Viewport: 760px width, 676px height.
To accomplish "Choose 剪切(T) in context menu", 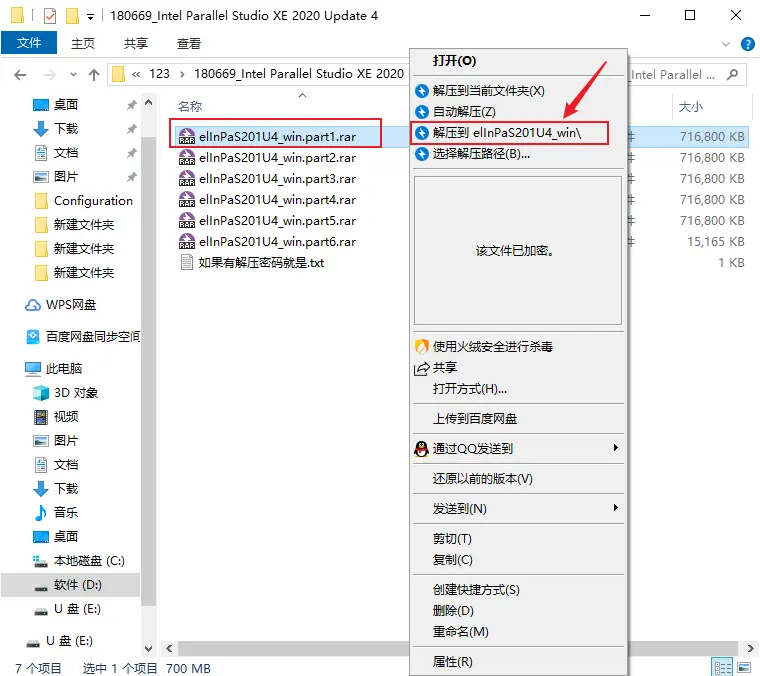I will tap(519, 539).
